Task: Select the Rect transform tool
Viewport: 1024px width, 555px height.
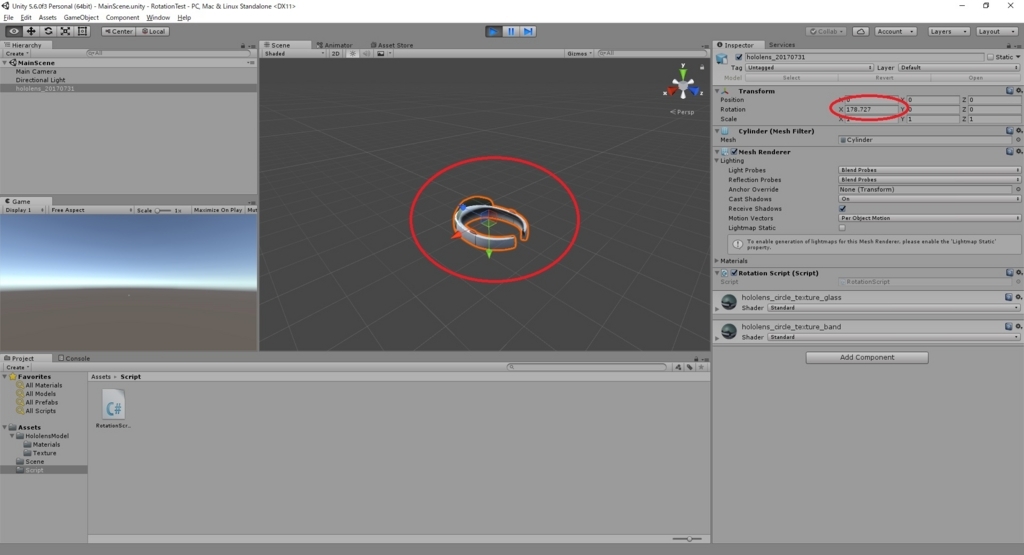Action: [x=82, y=31]
